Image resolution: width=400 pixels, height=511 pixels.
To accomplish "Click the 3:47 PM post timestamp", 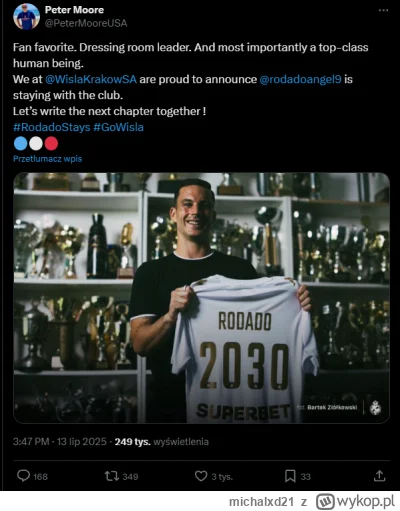I will [31, 442].
